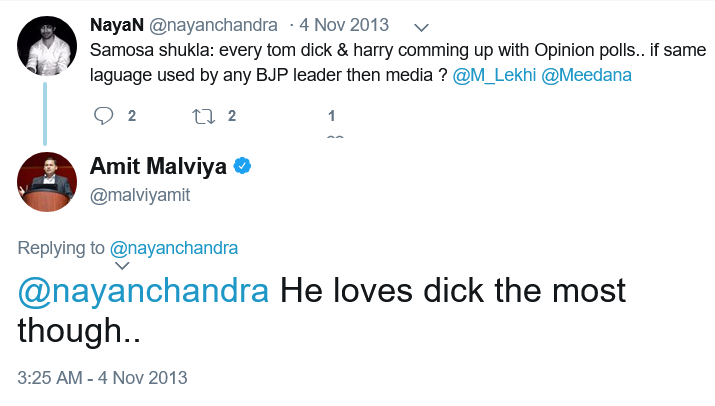715x406 pixels.
Task: Open Amit Malviya's profile picture
Action: pyautogui.click(x=47, y=182)
